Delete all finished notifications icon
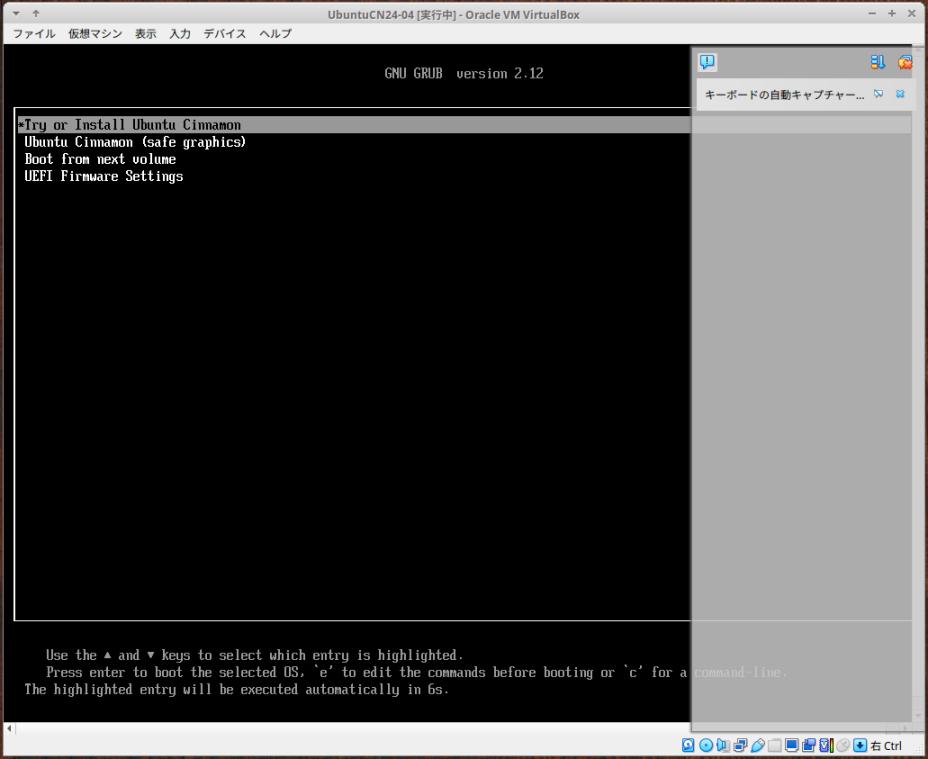Screen dimensions: 928x759 tap(904, 62)
